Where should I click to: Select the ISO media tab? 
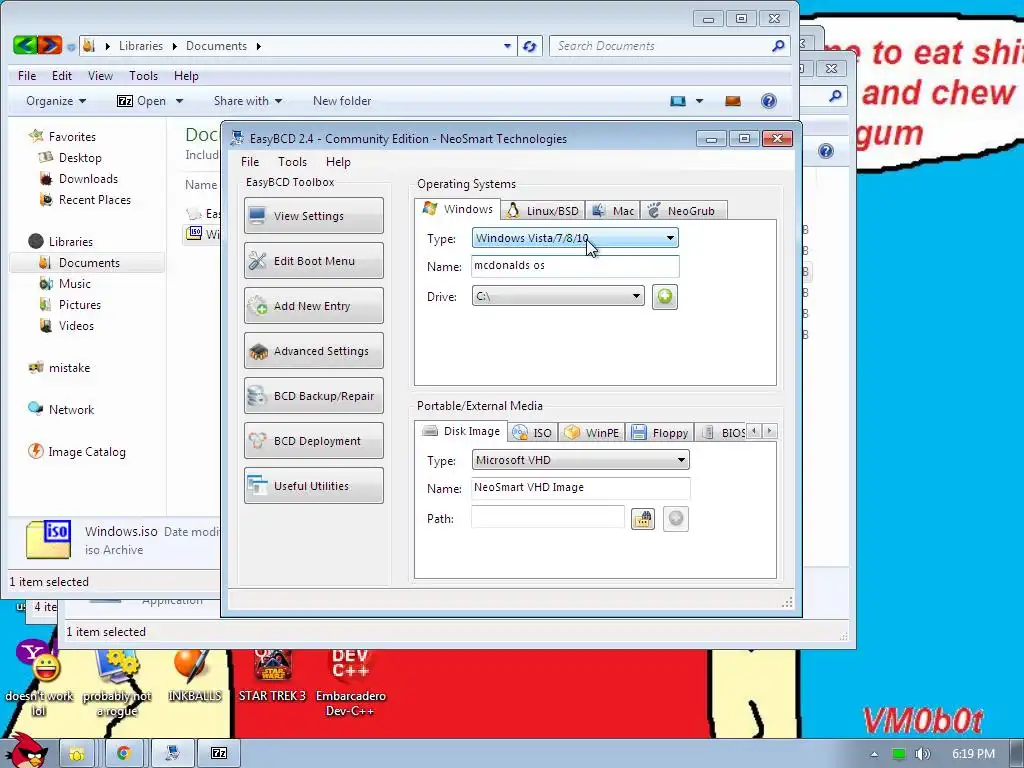[532, 432]
